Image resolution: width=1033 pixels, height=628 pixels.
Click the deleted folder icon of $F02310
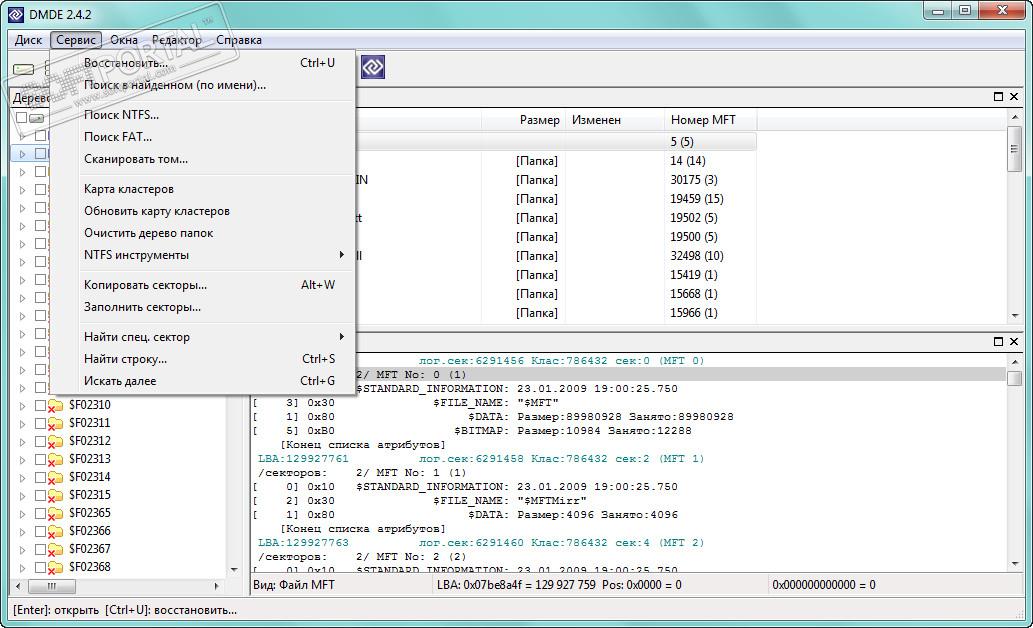(55, 405)
